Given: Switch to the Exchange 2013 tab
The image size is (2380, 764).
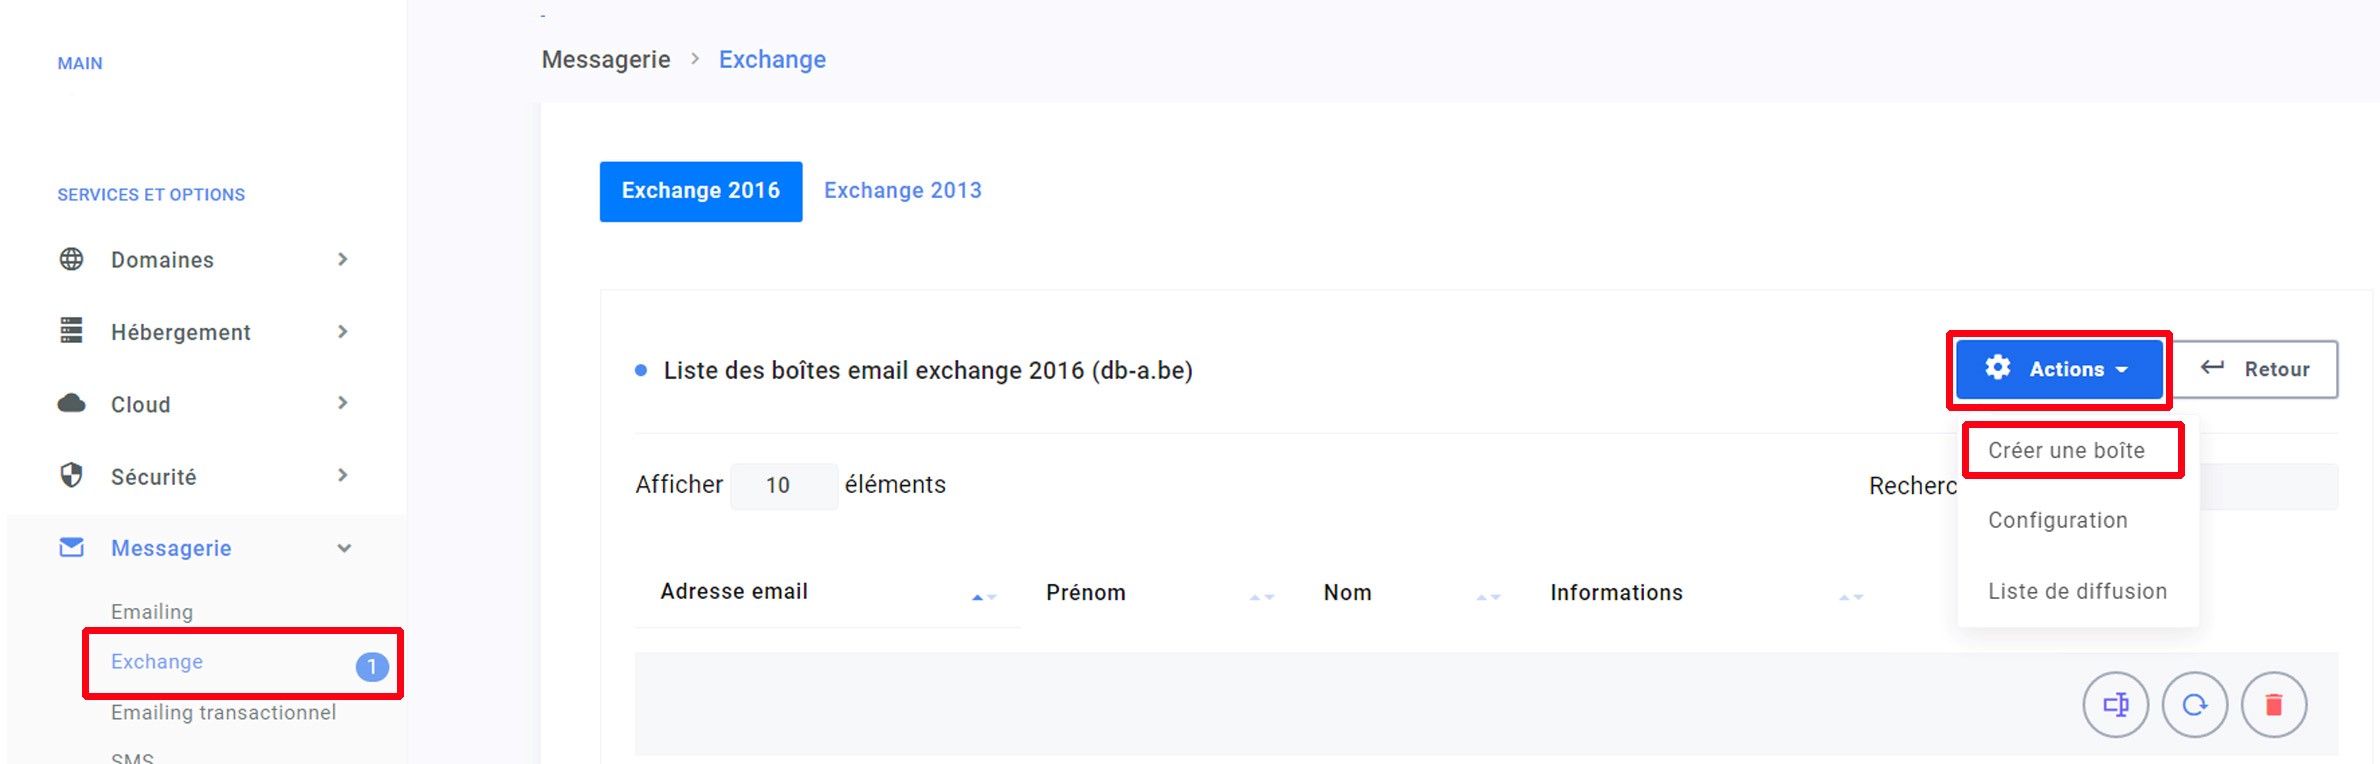Looking at the screenshot, I should tap(902, 190).
